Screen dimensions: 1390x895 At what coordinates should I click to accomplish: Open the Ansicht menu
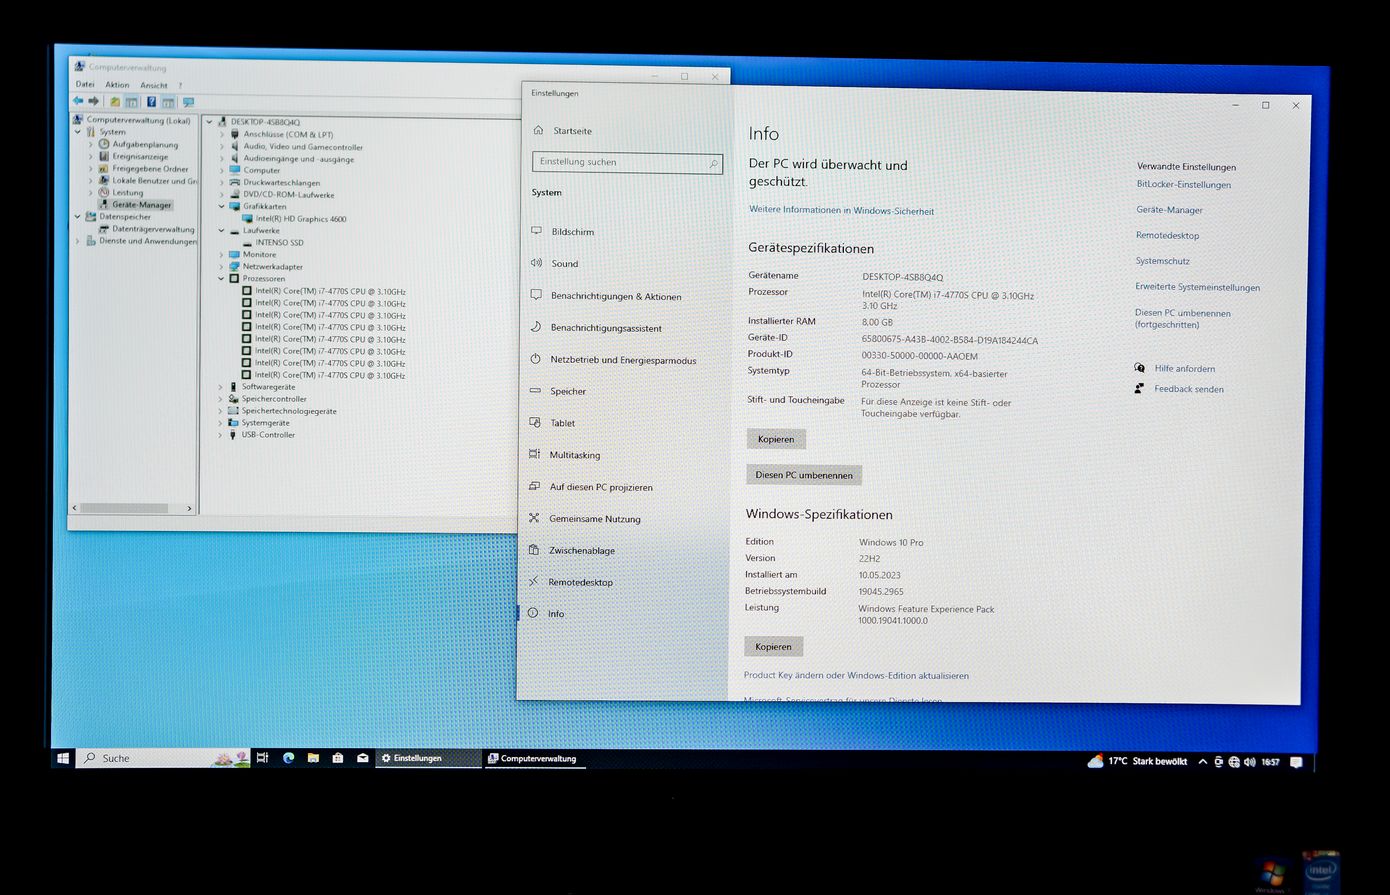pos(154,85)
